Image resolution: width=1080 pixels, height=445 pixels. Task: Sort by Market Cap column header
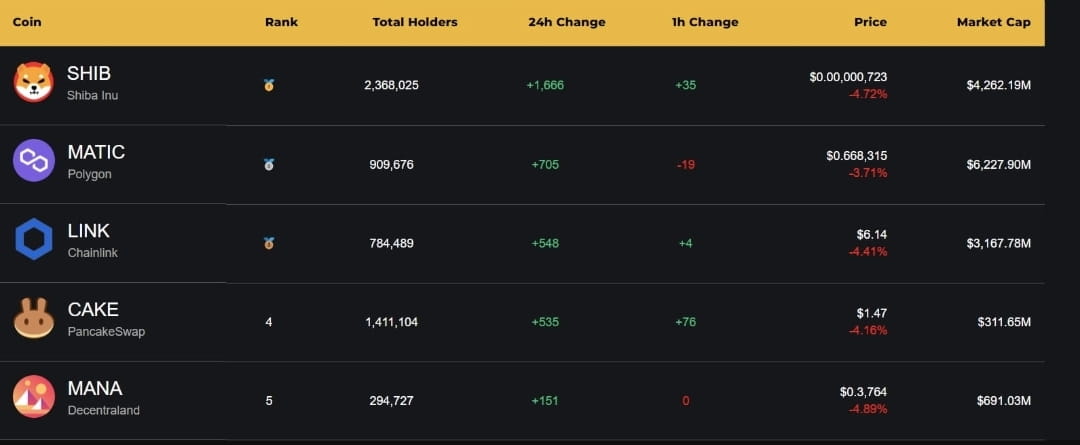pos(993,22)
